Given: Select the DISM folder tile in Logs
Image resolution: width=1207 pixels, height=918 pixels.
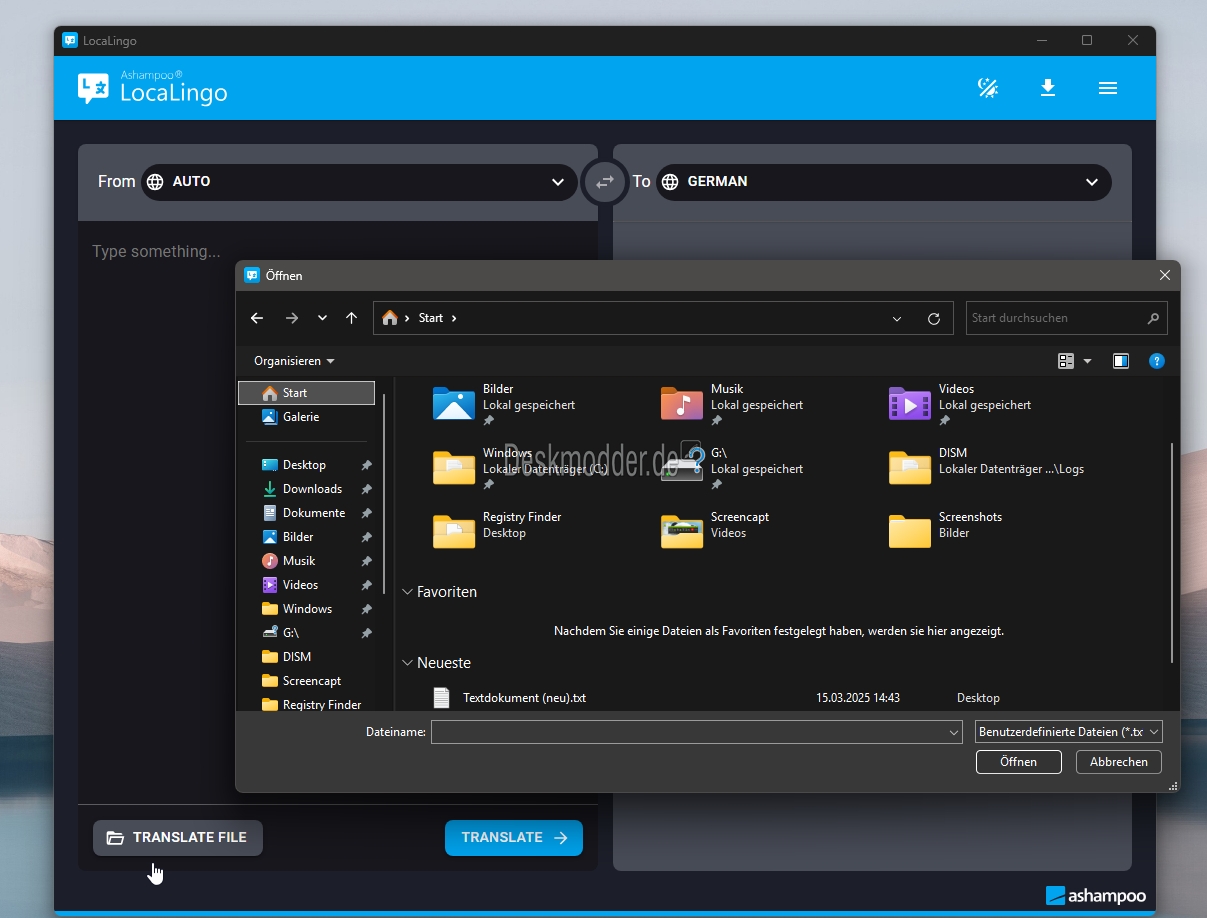Looking at the screenshot, I should coord(986,468).
